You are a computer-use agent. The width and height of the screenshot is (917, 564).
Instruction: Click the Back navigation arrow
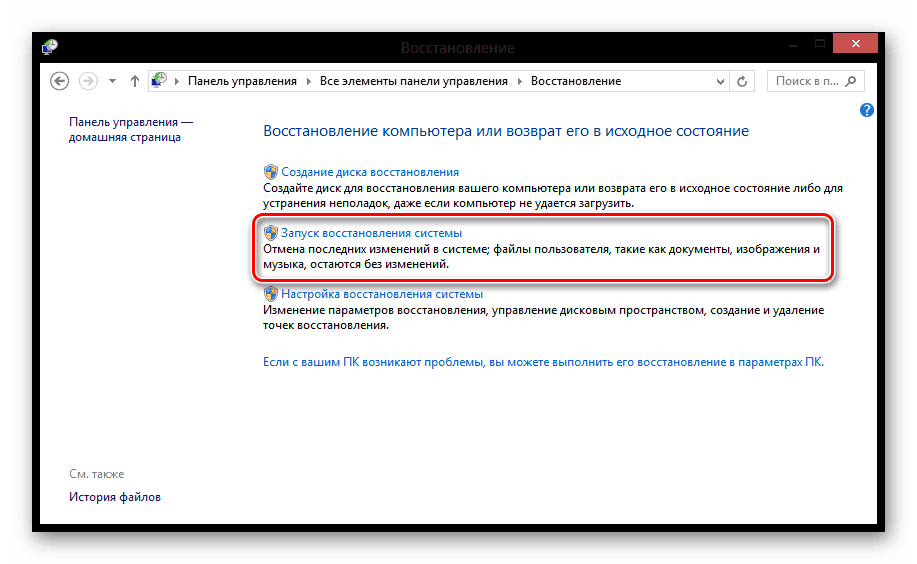pyautogui.click(x=60, y=81)
